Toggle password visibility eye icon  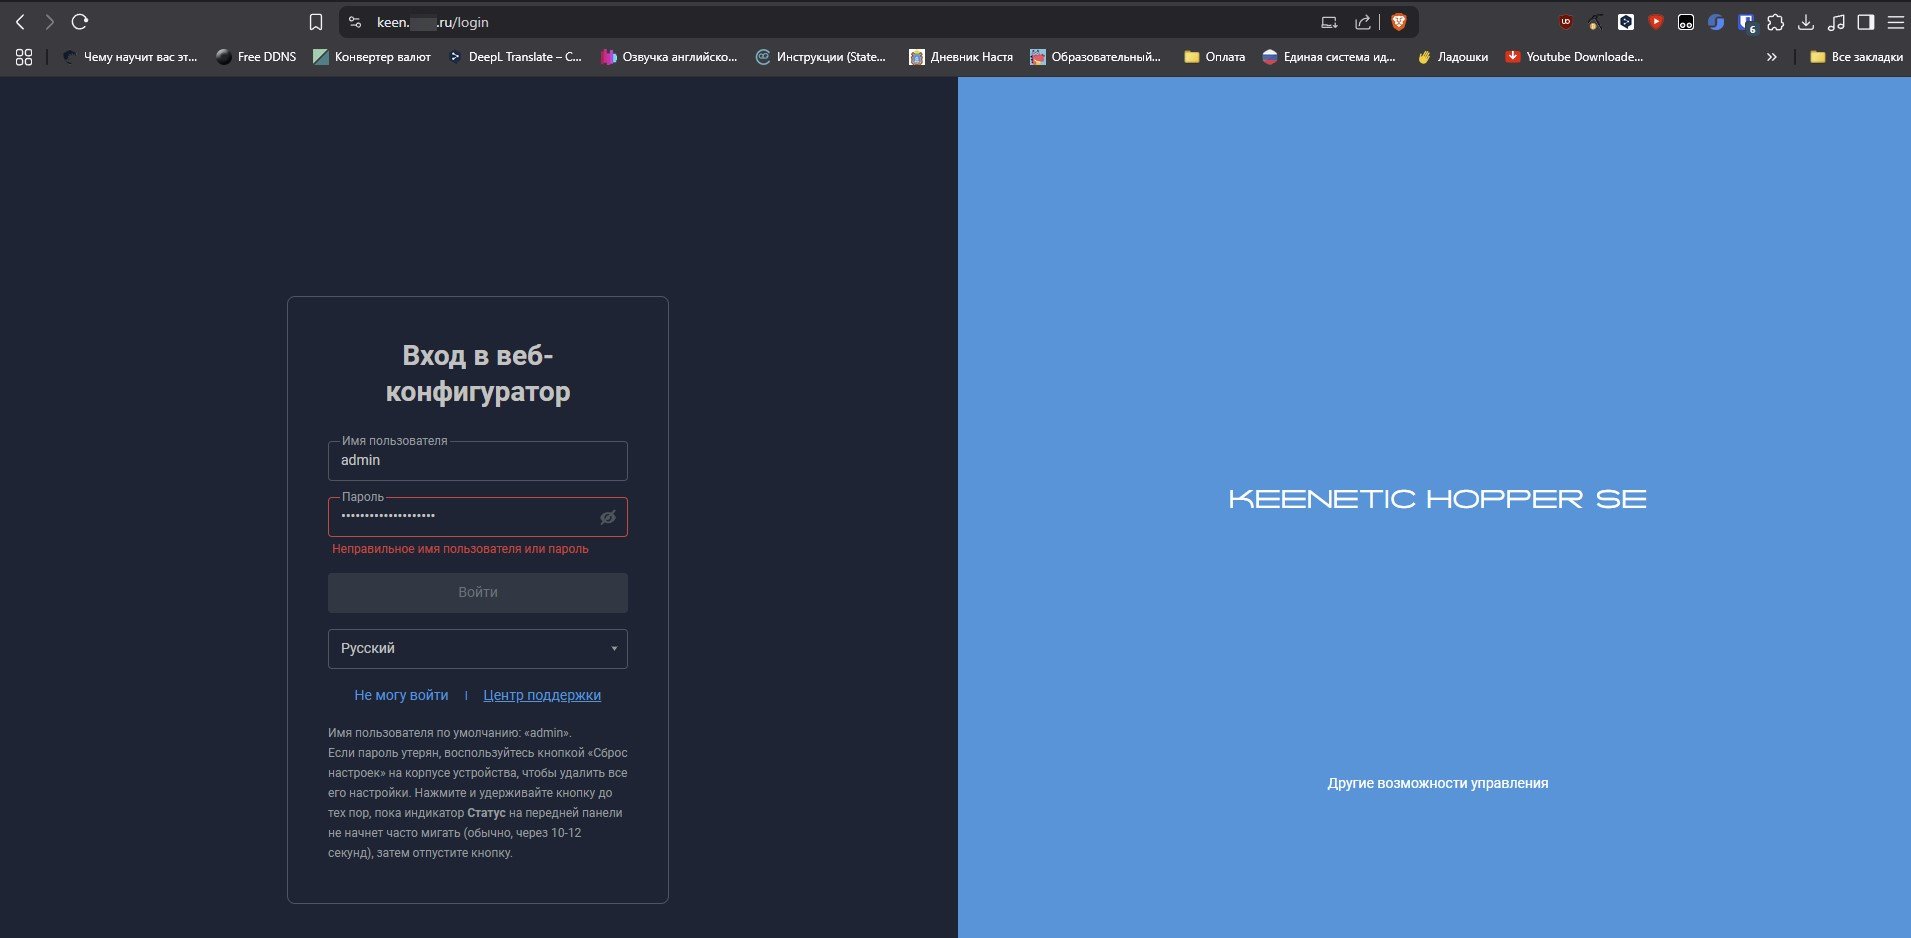(x=607, y=517)
